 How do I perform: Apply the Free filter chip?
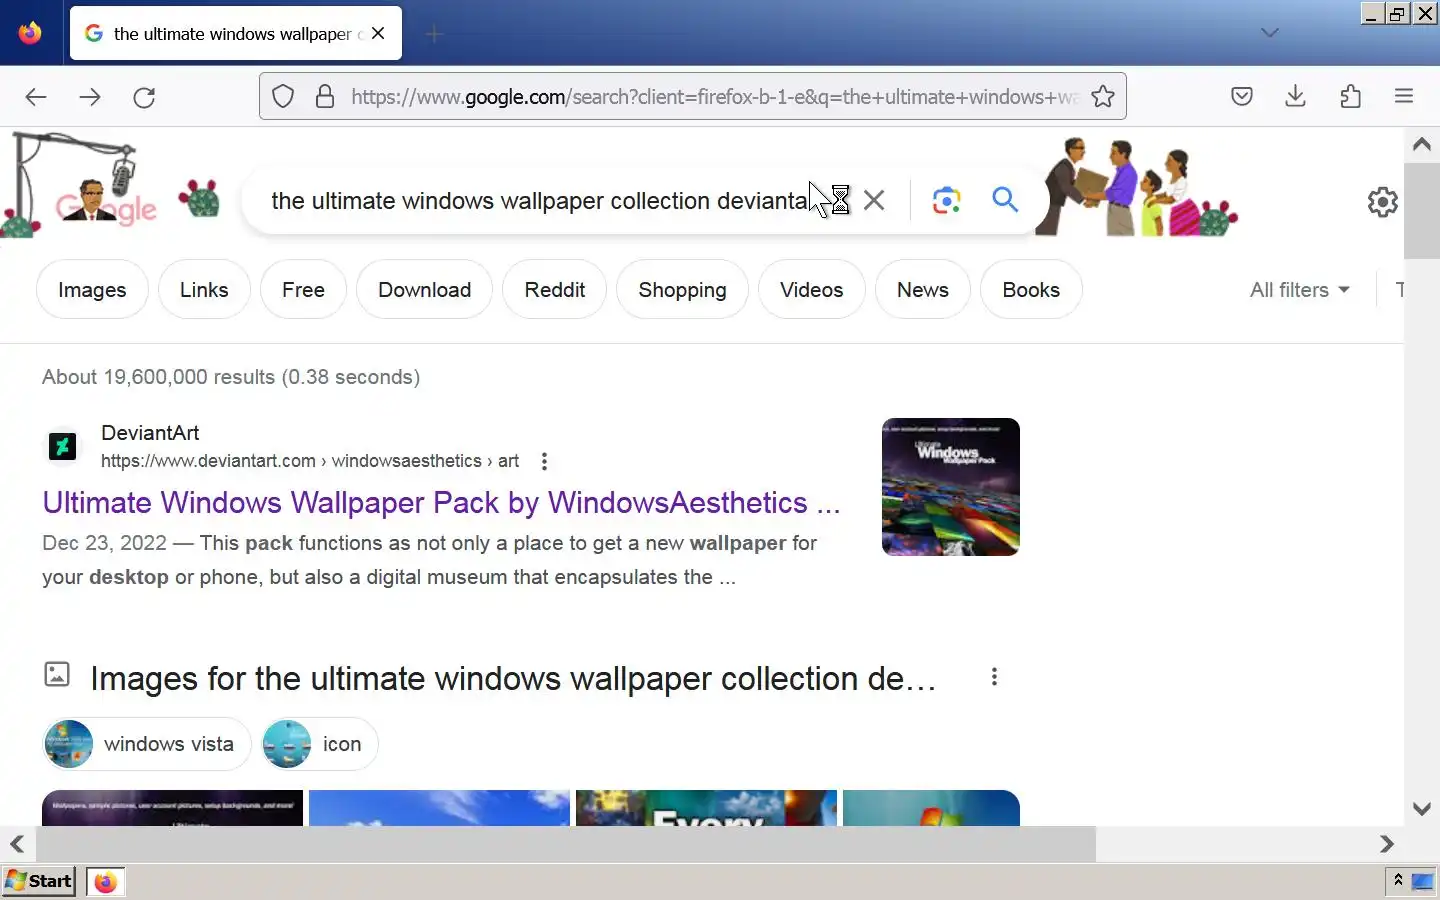click(303, 290)
